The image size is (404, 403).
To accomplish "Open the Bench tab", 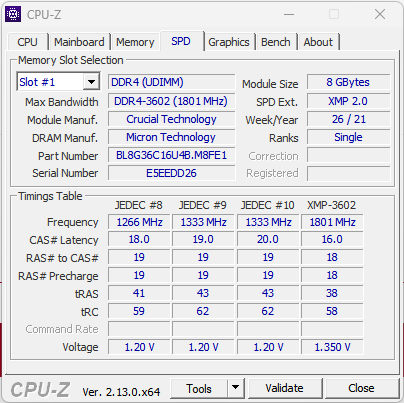I will coord(276,42).
